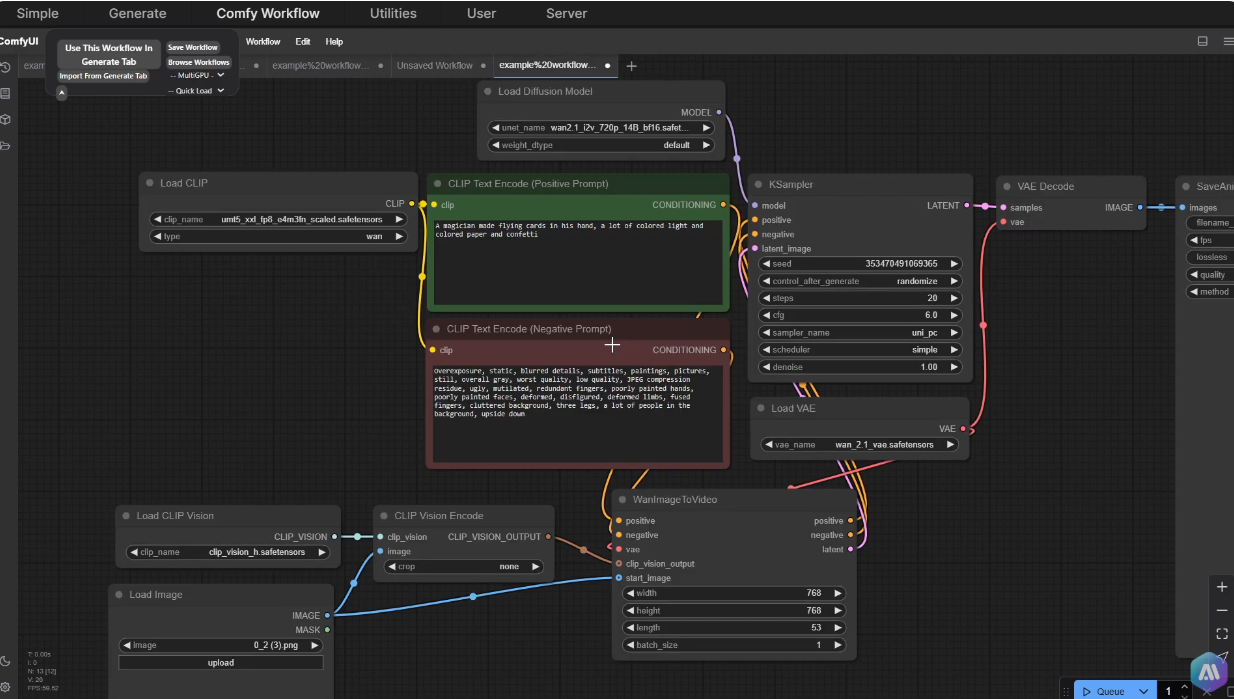The height and width of the screenshot is (699, 1234).
Task: Increase the width arrow in WanImageToVideo
Action: [x=838, y=593]
